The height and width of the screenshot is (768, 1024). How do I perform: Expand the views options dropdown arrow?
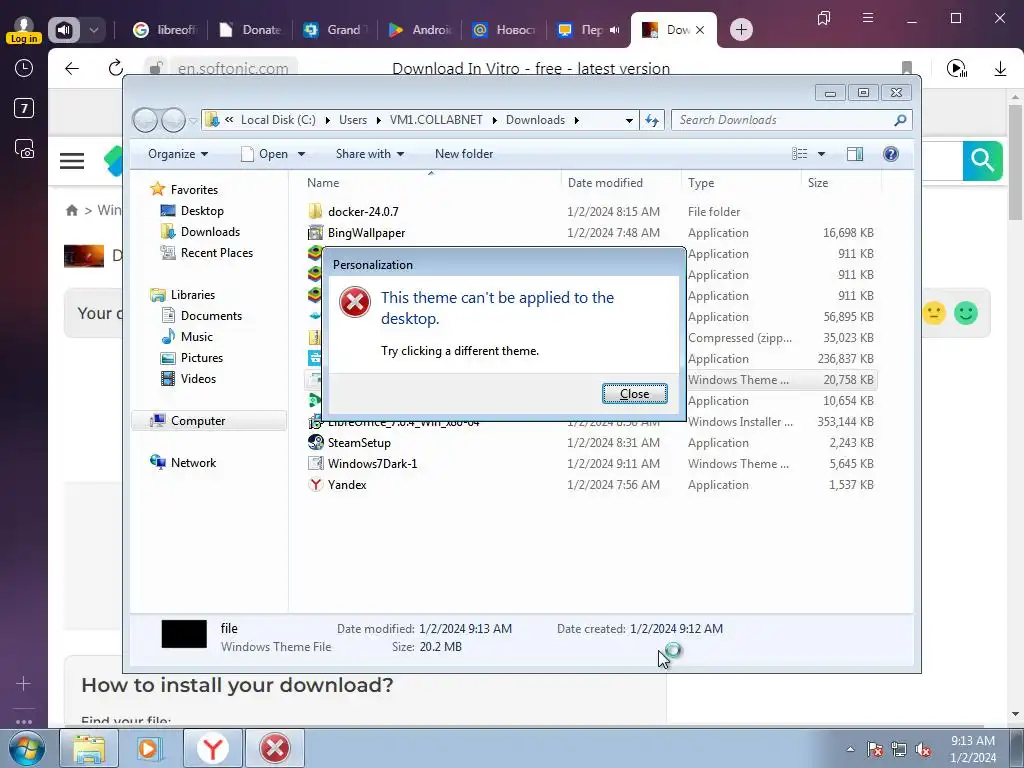821,154
